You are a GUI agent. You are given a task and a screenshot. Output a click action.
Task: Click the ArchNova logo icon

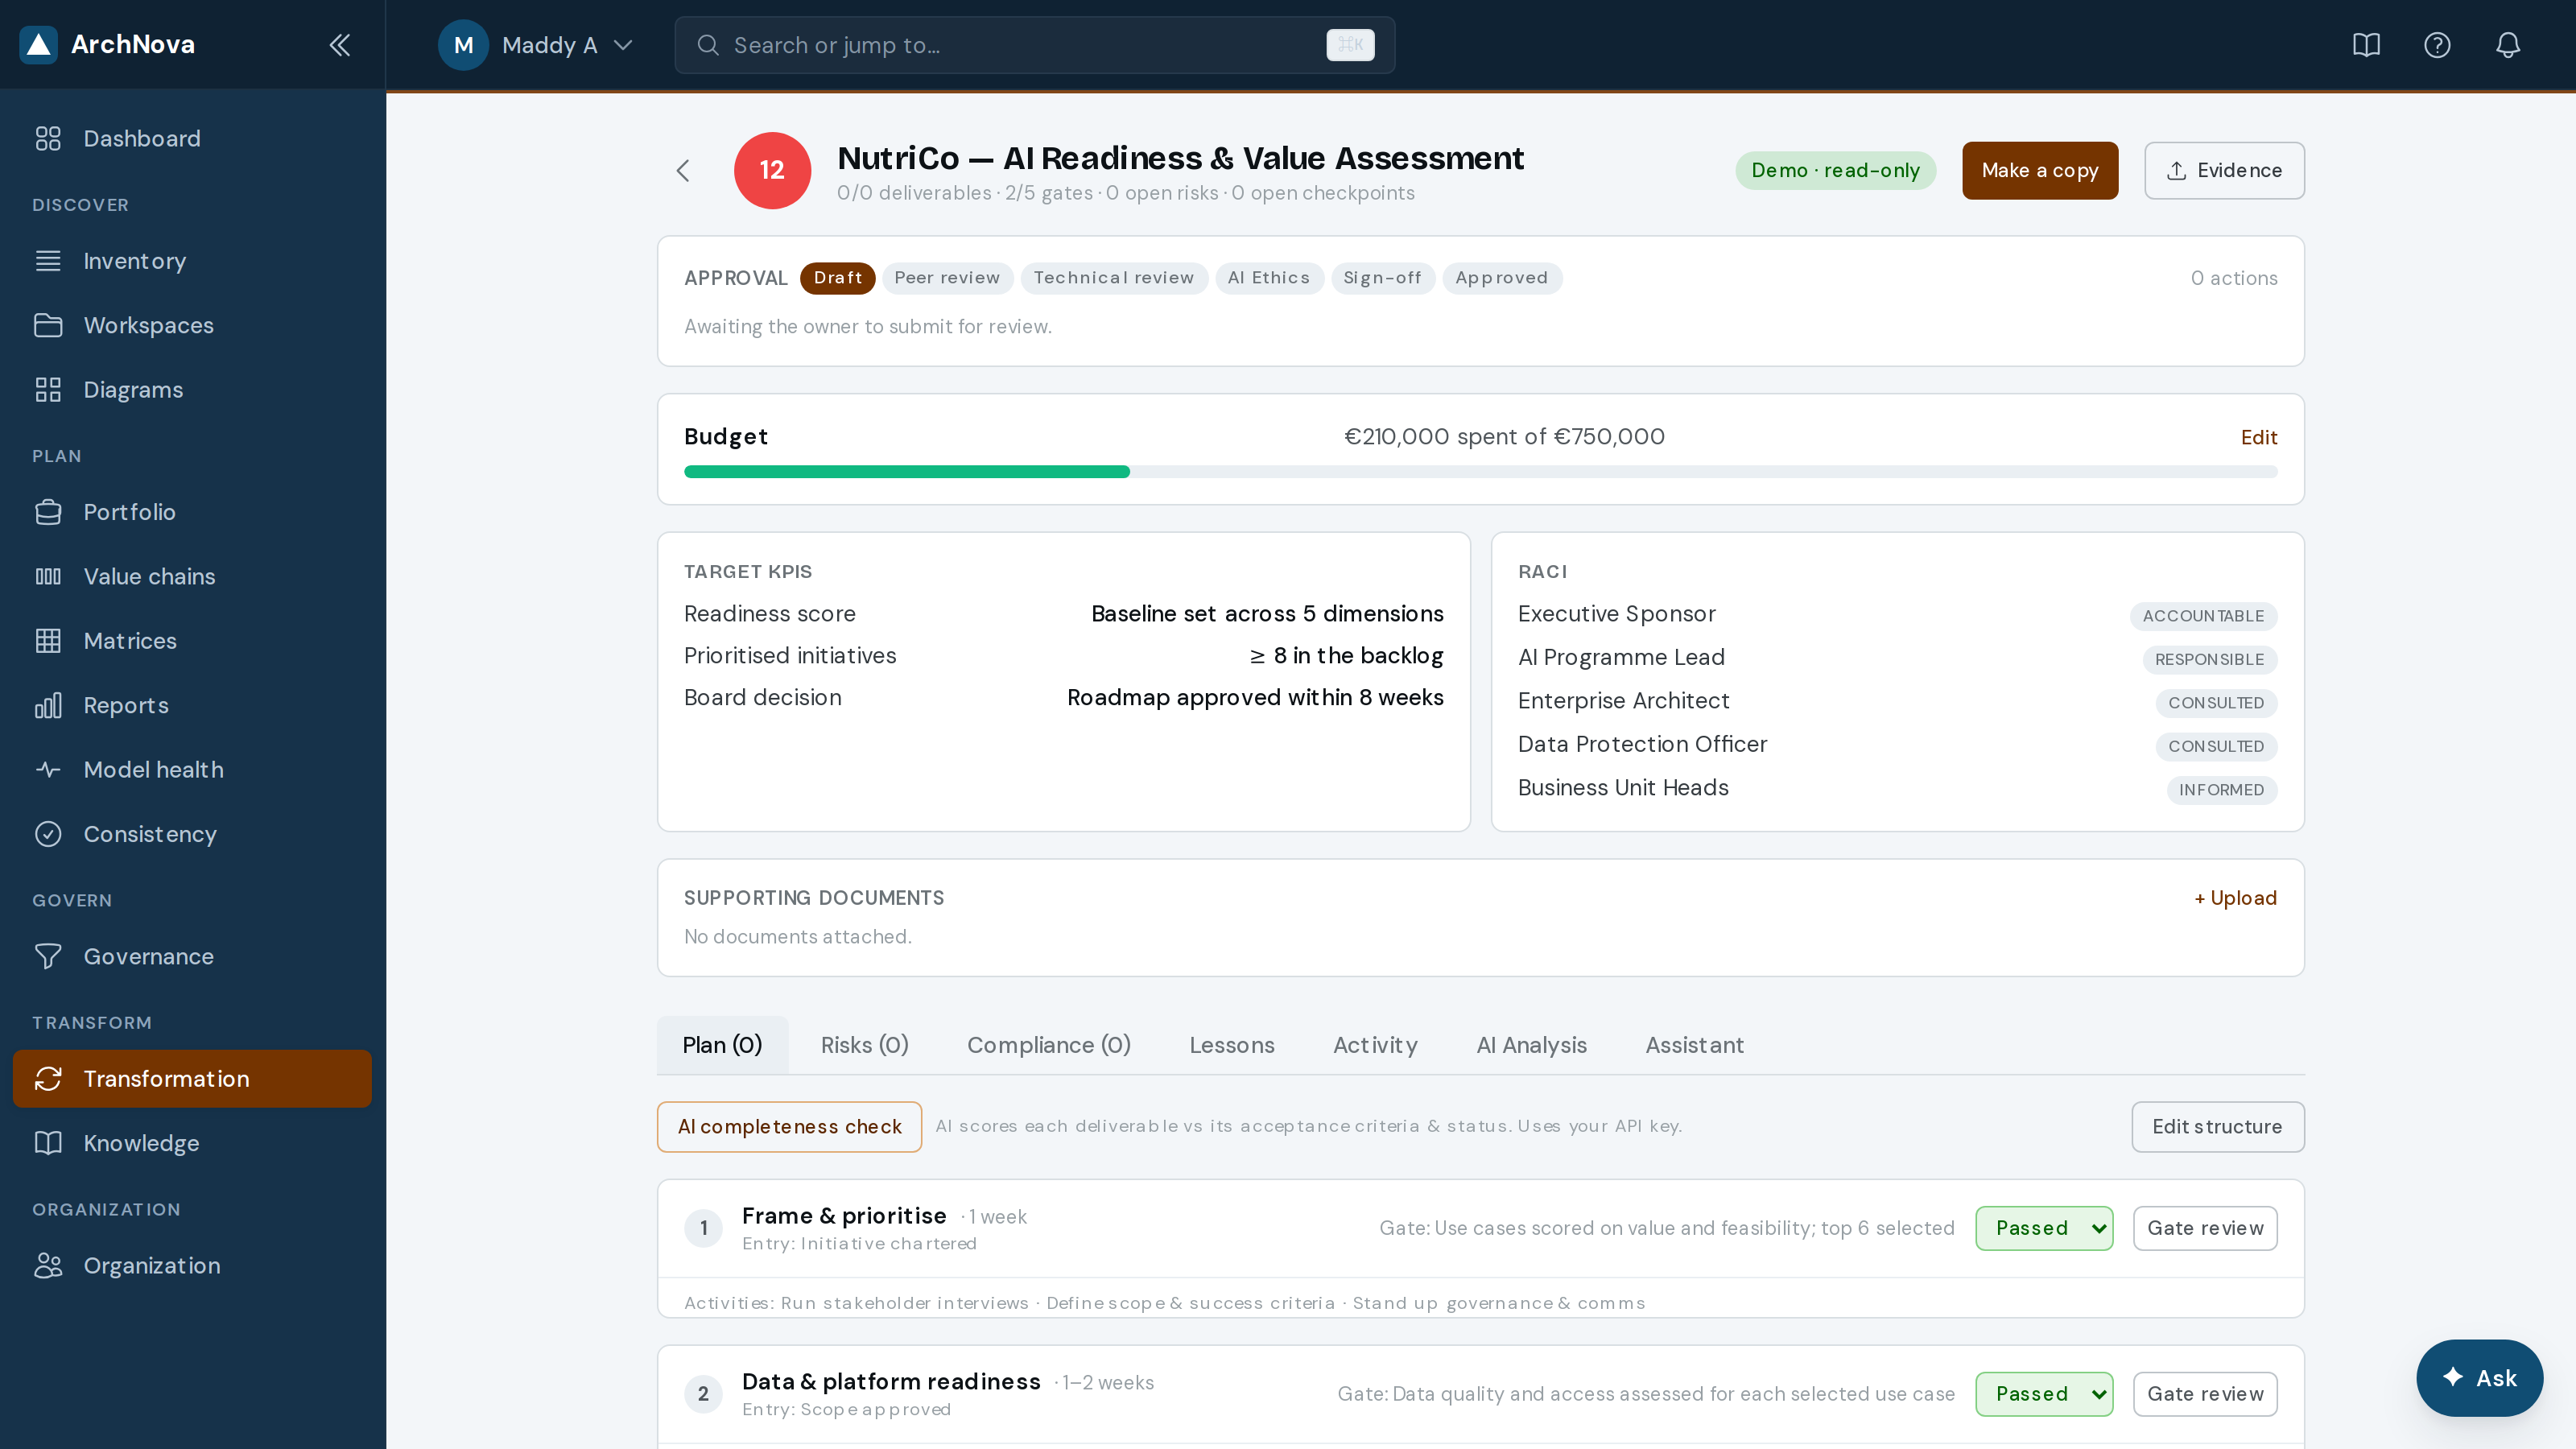point(38,45)
